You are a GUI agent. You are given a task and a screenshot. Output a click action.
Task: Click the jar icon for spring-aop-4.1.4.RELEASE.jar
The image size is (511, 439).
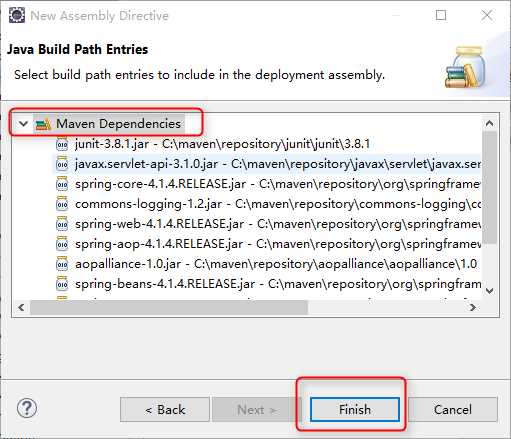(x=62, y=244)
